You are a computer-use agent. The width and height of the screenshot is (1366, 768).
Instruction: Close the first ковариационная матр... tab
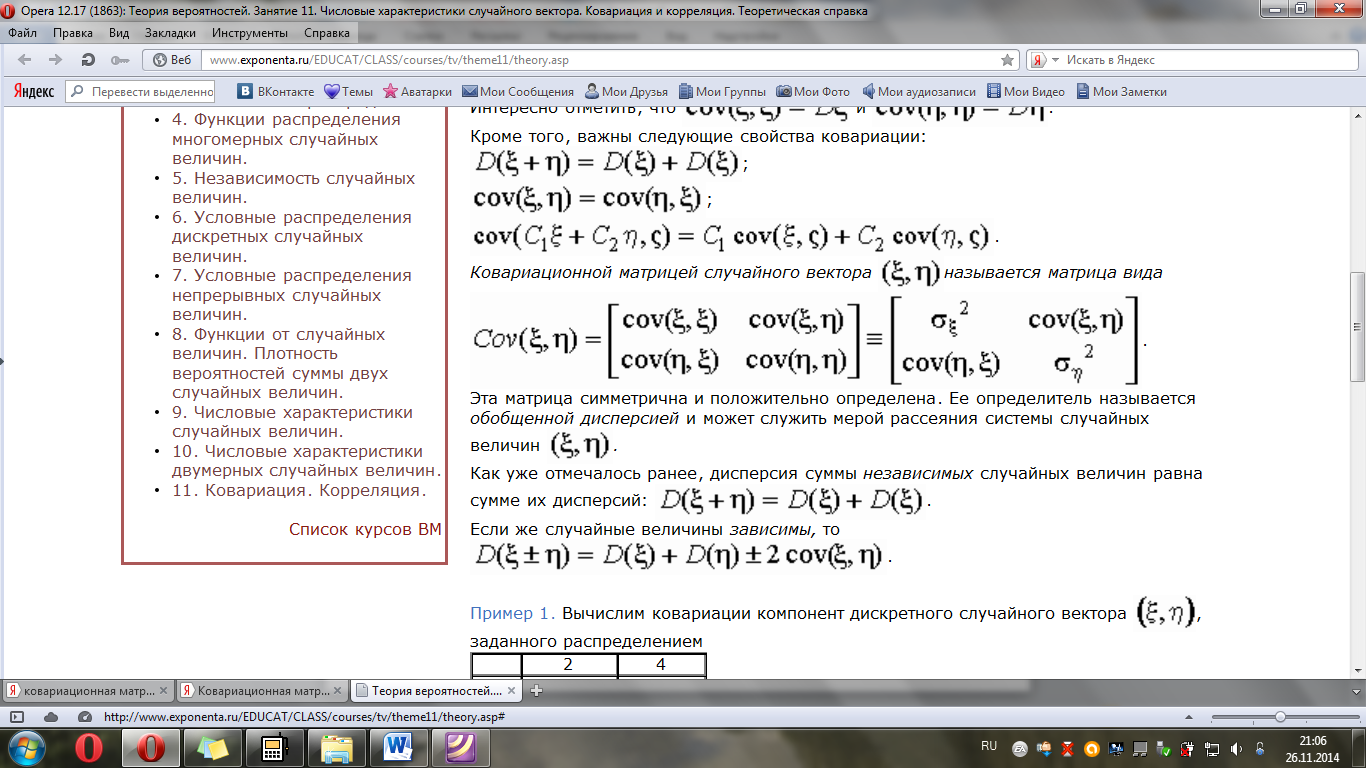point(165,690)
